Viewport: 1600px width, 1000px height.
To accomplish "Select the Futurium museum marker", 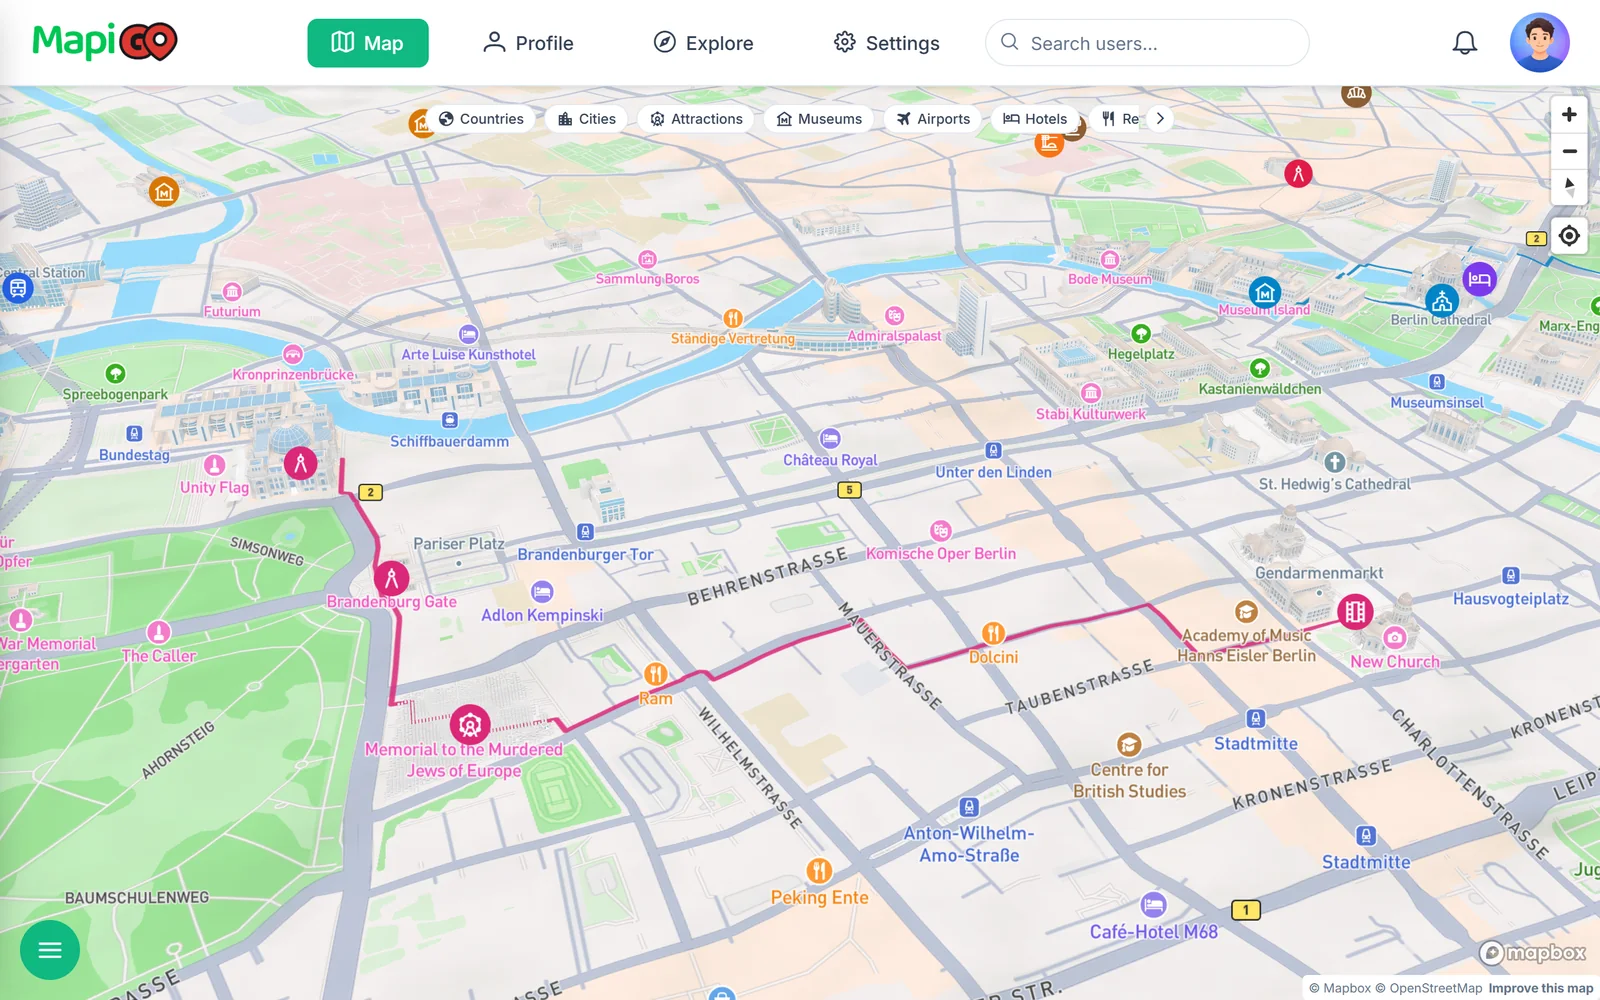I will point(232,292).
